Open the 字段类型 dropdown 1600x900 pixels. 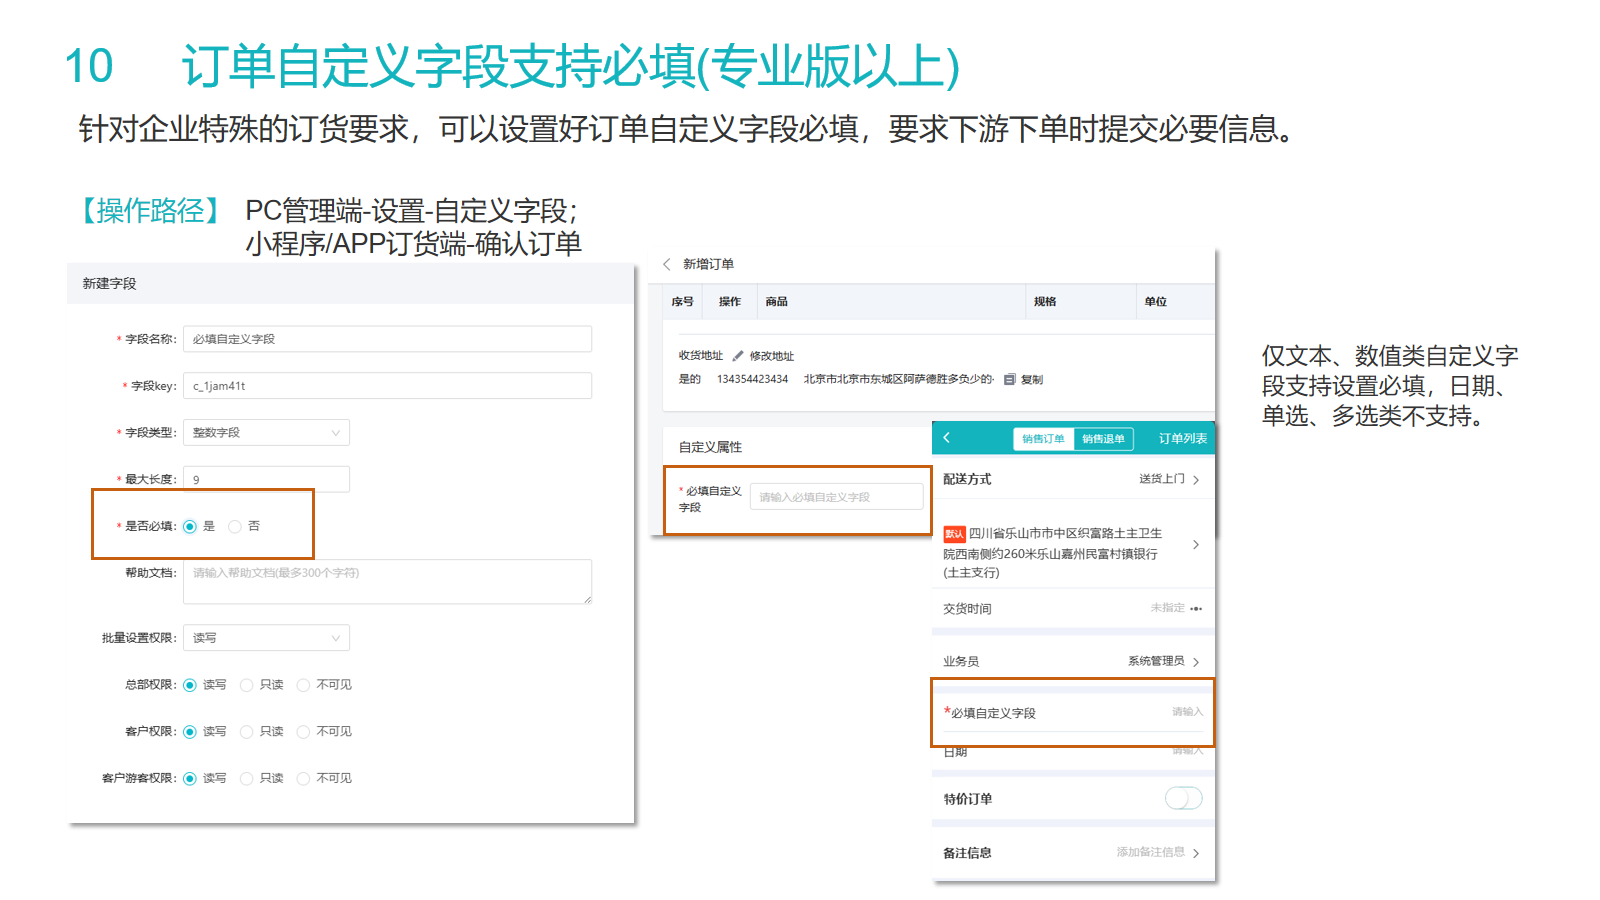point(266,433)
